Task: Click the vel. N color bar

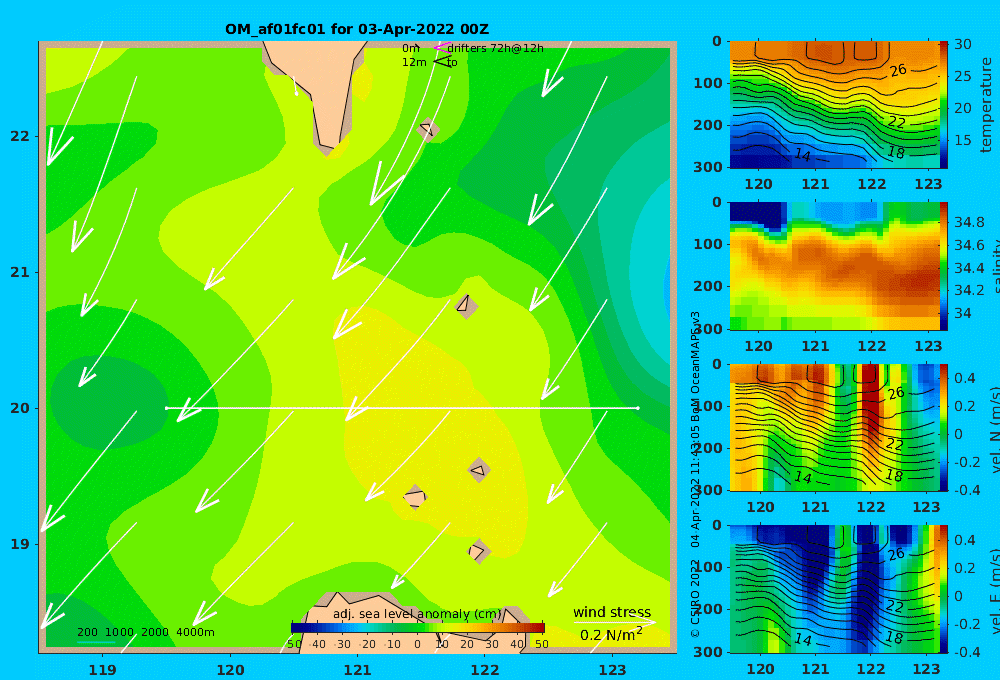Action: pyautogui.click(x=943, y=427)
